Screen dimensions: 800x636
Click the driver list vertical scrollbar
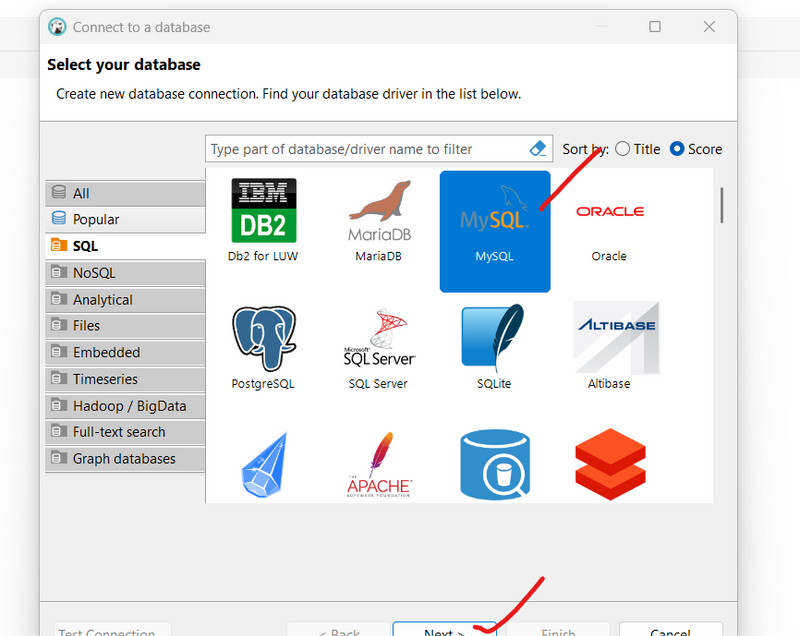721,205
